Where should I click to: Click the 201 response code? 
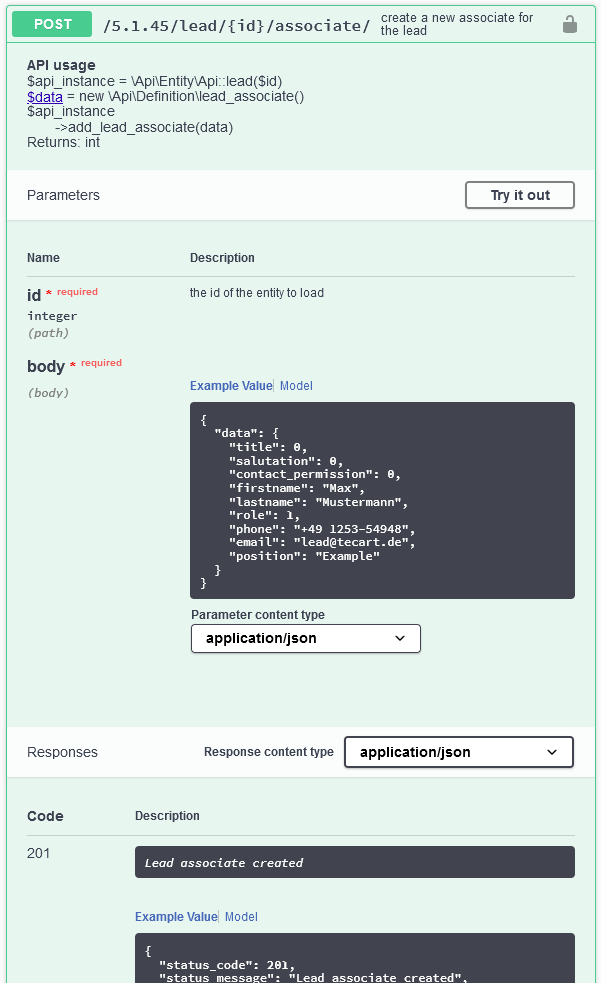click(38, 853)
